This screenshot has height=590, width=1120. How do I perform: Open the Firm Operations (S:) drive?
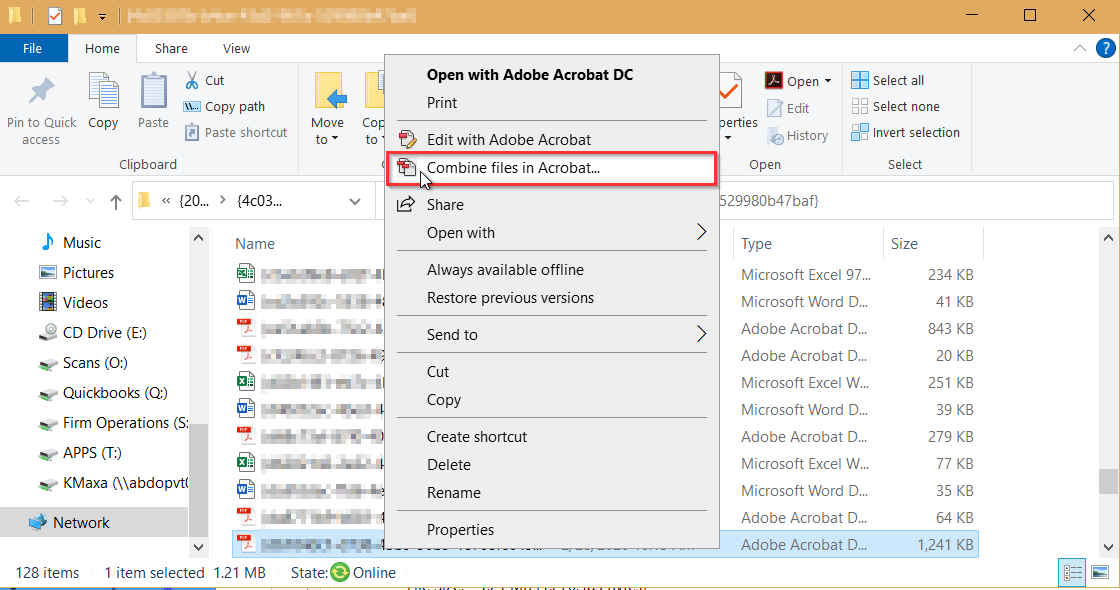[114, 422]
